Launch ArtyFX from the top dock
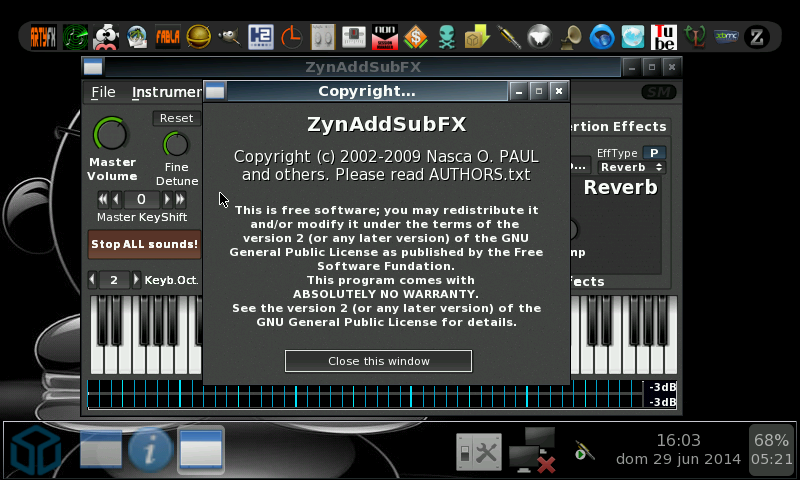The width and height of the screenshot is (800, 480). click(43, 37)
